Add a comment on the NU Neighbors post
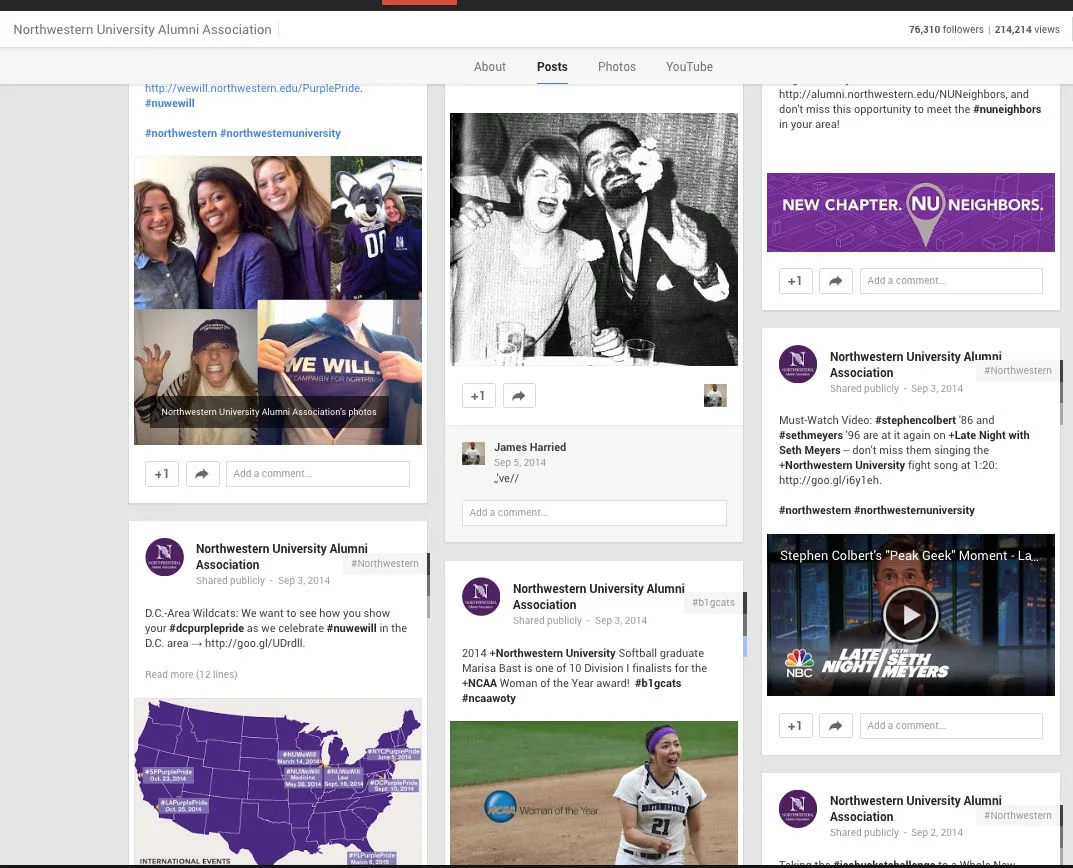Viewport: 1073px width, 868px height. click(951, 281)
